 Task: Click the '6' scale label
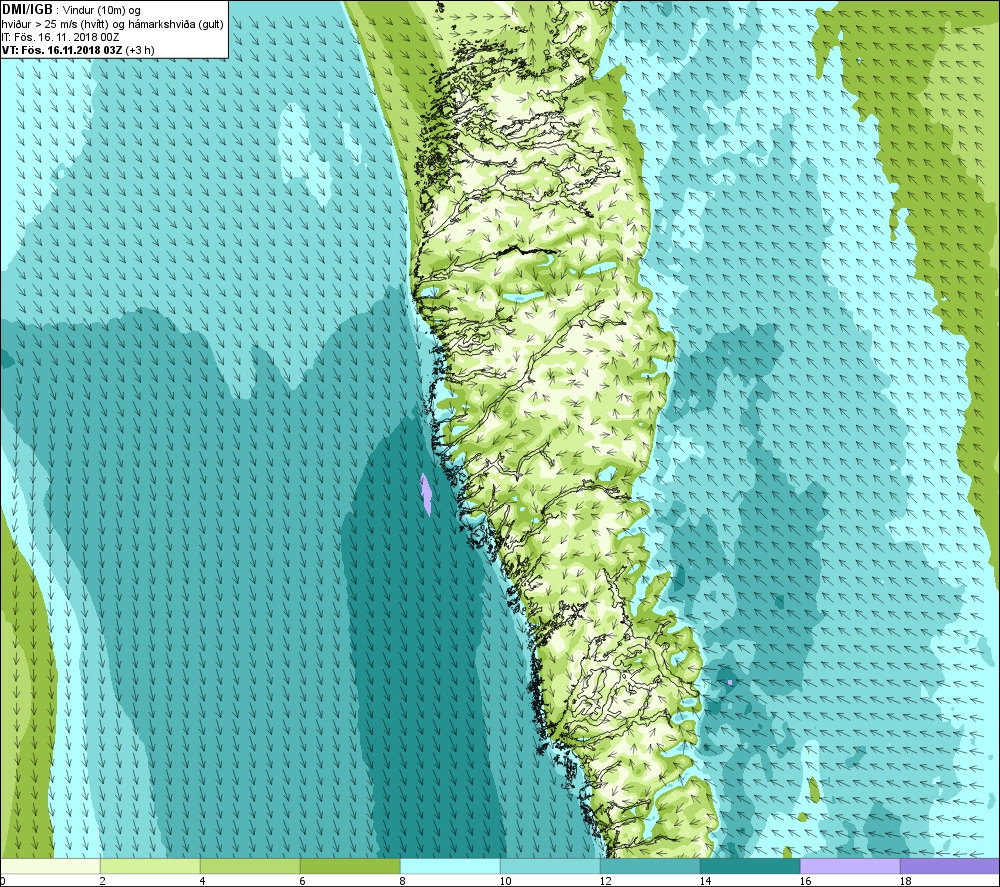tap(303, 881)
